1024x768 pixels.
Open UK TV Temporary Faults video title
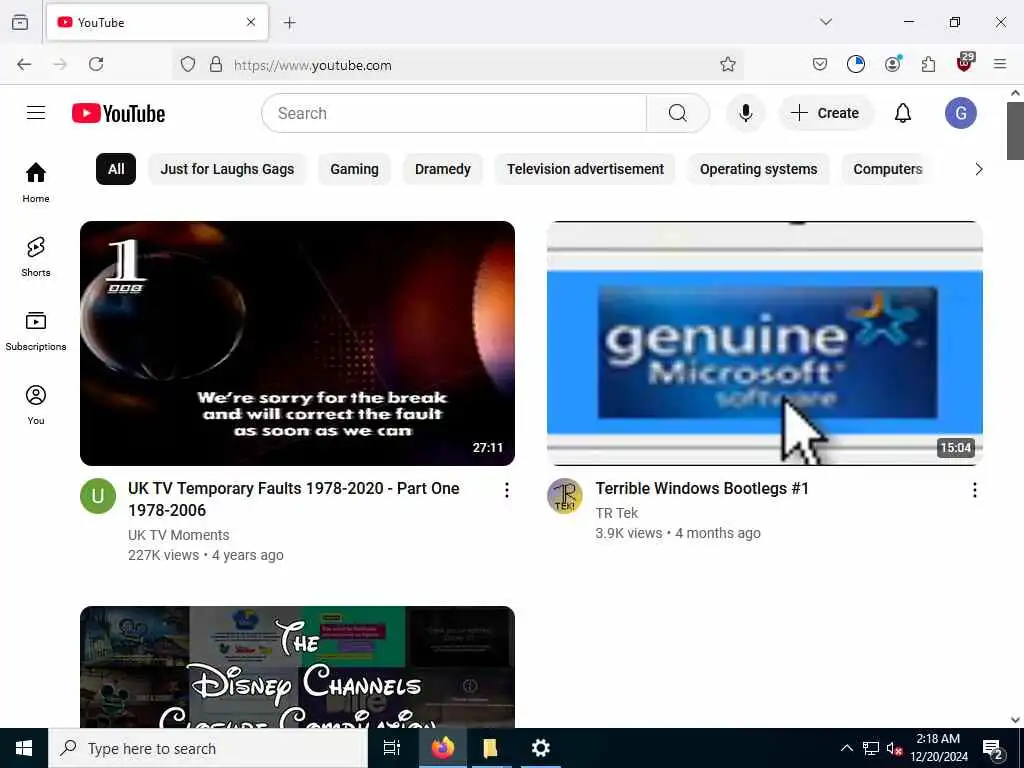[x=294, y=499]
